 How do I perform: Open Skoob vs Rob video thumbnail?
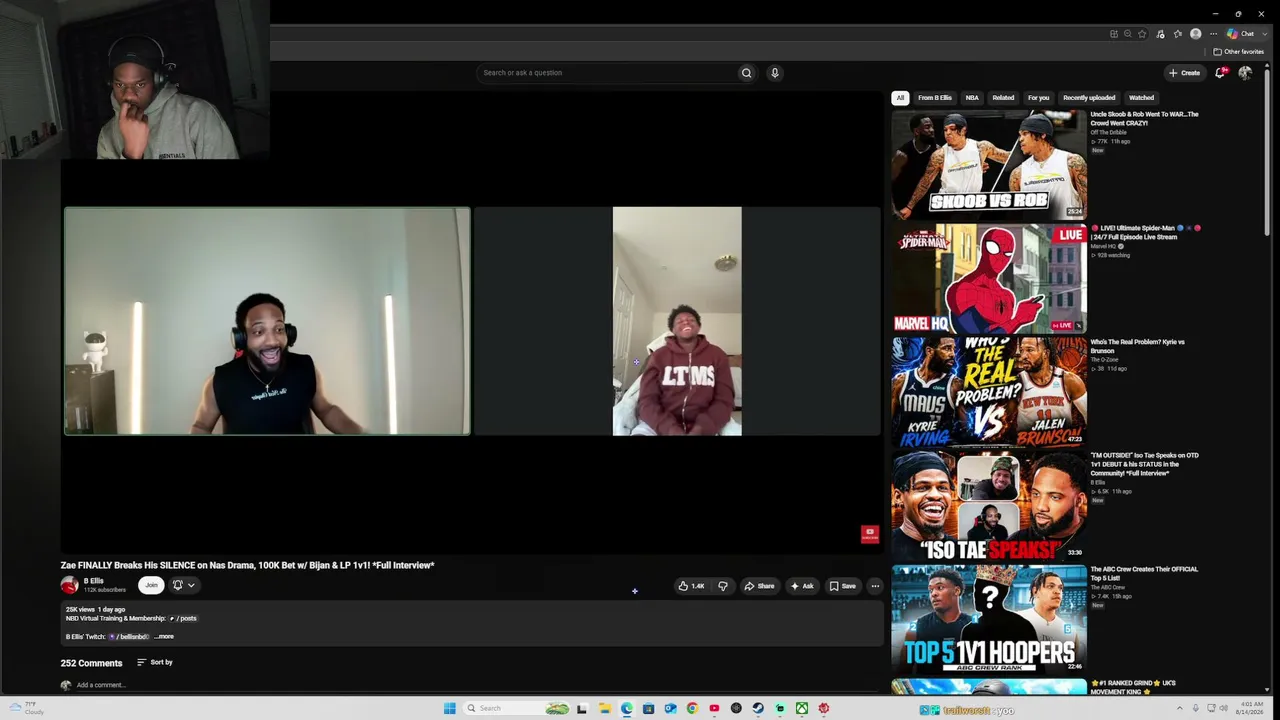pyautogui.click(x=989, y=164)
